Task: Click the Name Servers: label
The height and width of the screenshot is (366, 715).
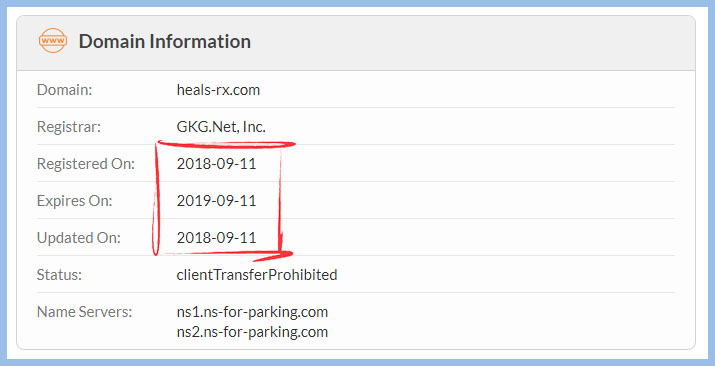Action: coord(84,312)
